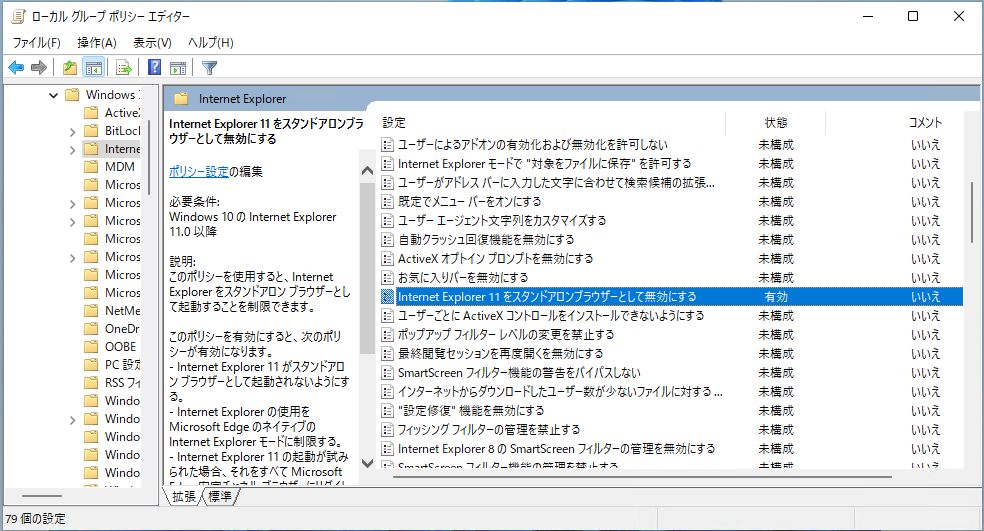Screen dimensions: 984x531
Task: Select policy フィッシング フィルターの管理を禁止する
Action: tap(489, 430)
